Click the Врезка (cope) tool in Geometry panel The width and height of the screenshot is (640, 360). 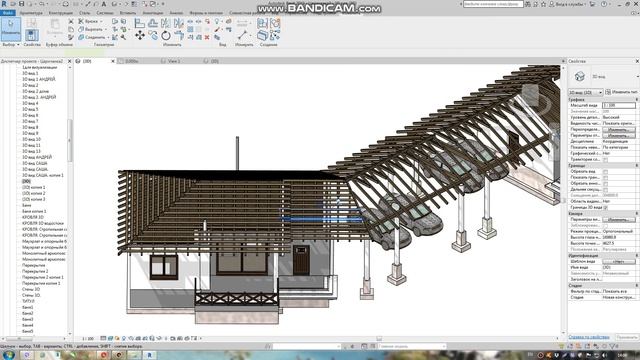(90, 21)
